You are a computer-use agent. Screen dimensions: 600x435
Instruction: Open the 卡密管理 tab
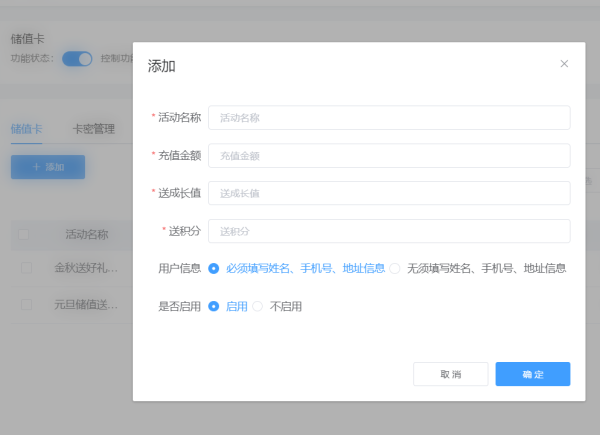(94, 129)
